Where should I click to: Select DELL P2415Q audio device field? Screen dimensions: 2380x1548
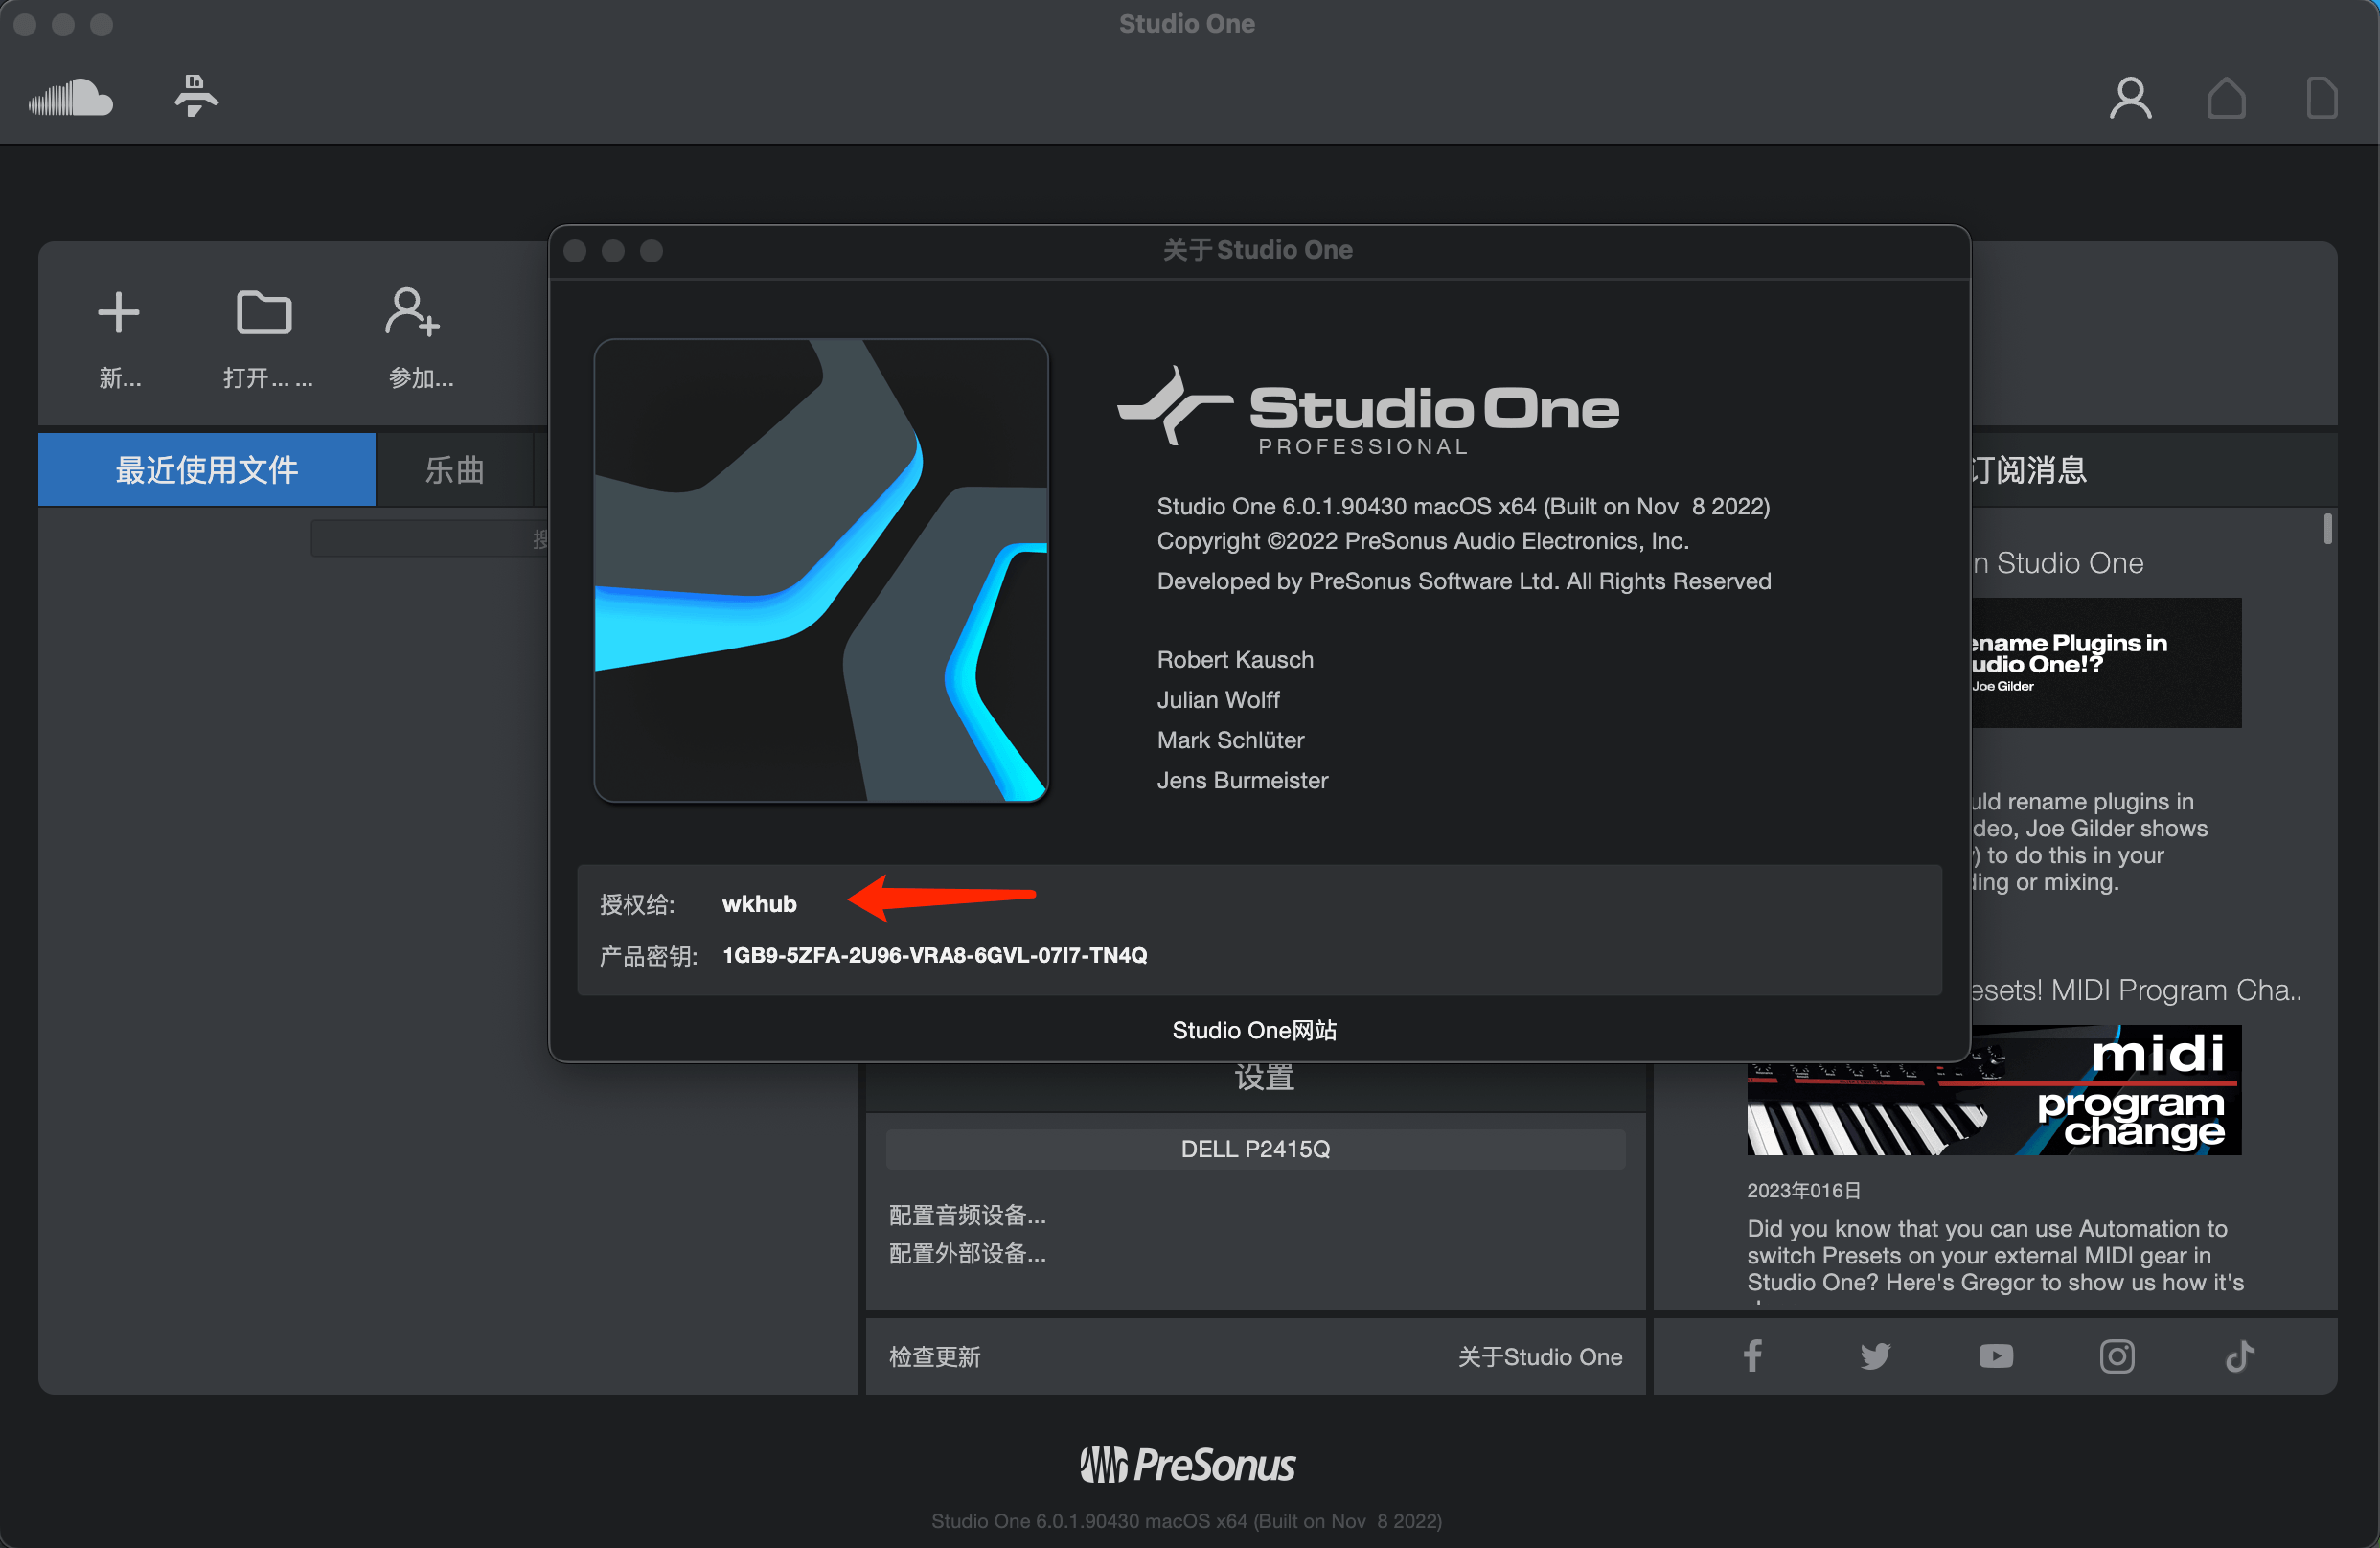tap(1255, 1149)
